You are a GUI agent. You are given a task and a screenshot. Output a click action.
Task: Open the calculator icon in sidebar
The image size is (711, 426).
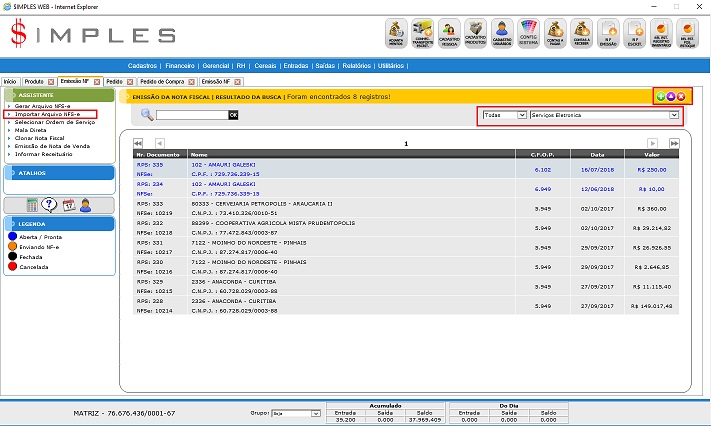tap(33, 205)
